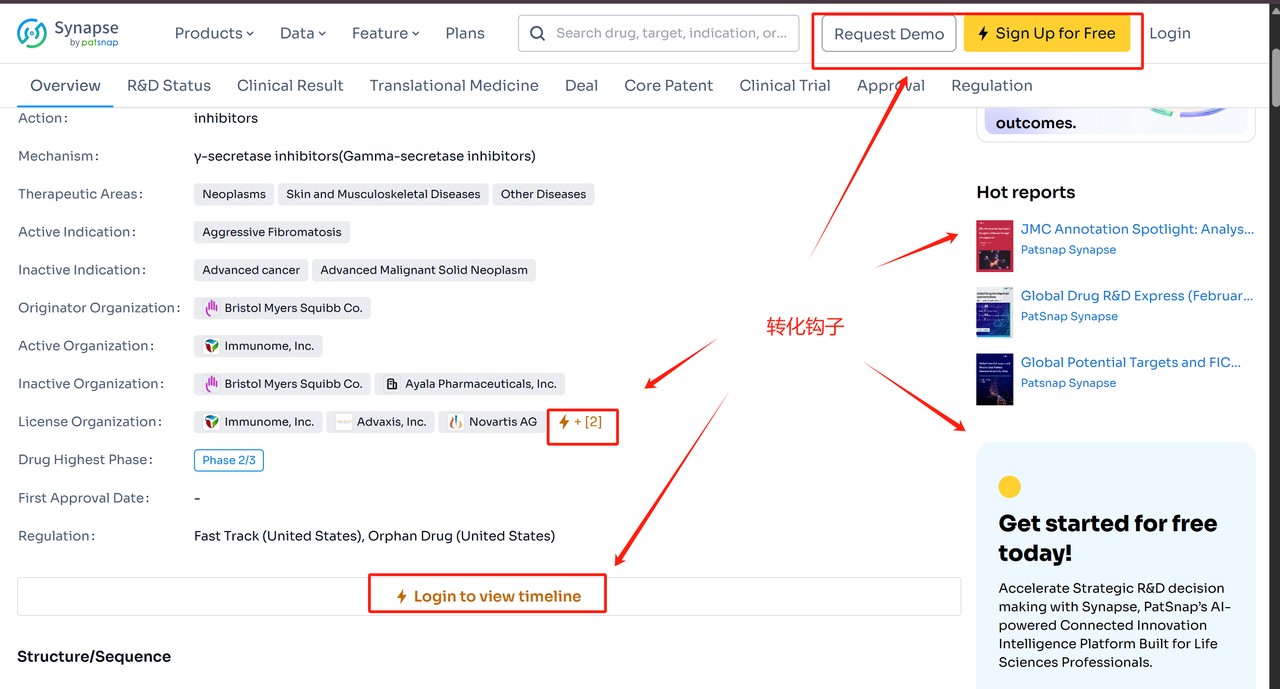Screen dimensions: 1280x689
Task: Focus the drug search input field
Action: [x=659, y=33]
